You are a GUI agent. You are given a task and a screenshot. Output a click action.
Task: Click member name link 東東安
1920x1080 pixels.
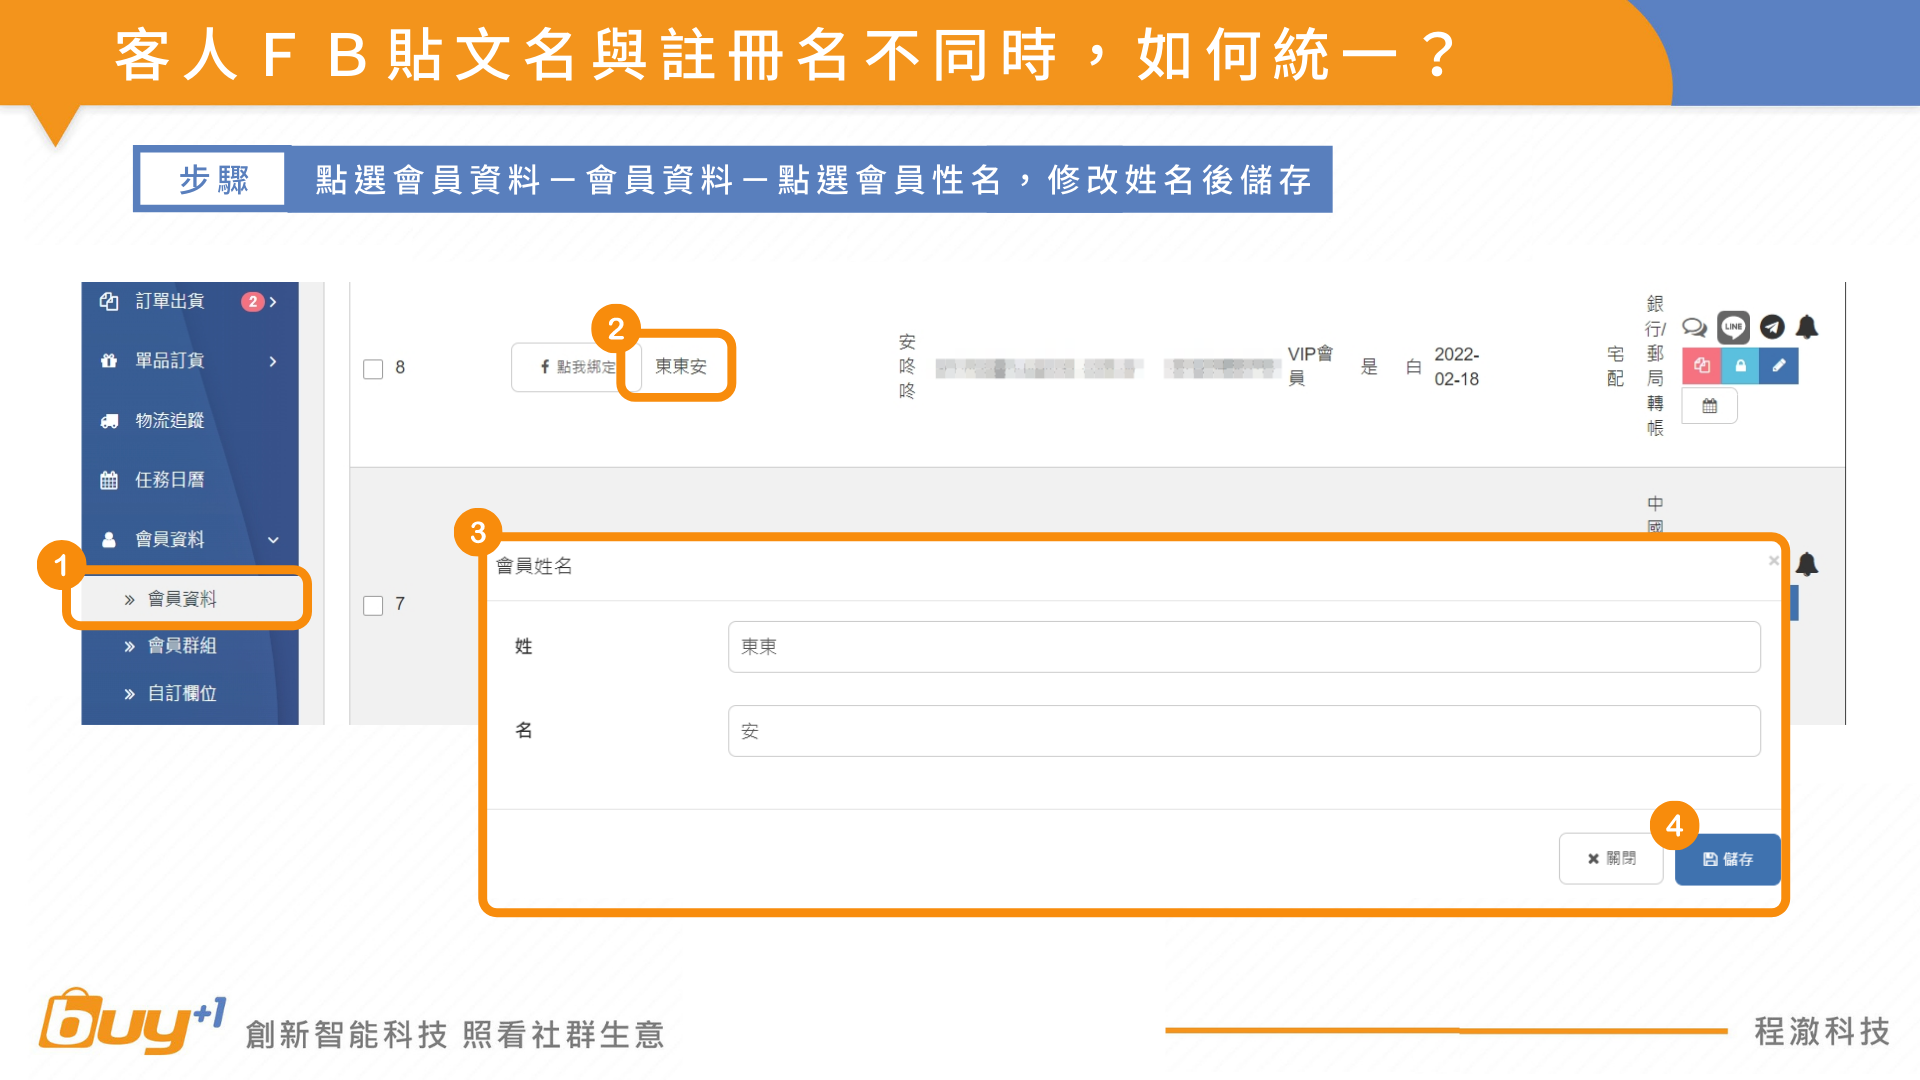(x=680, y=367)
